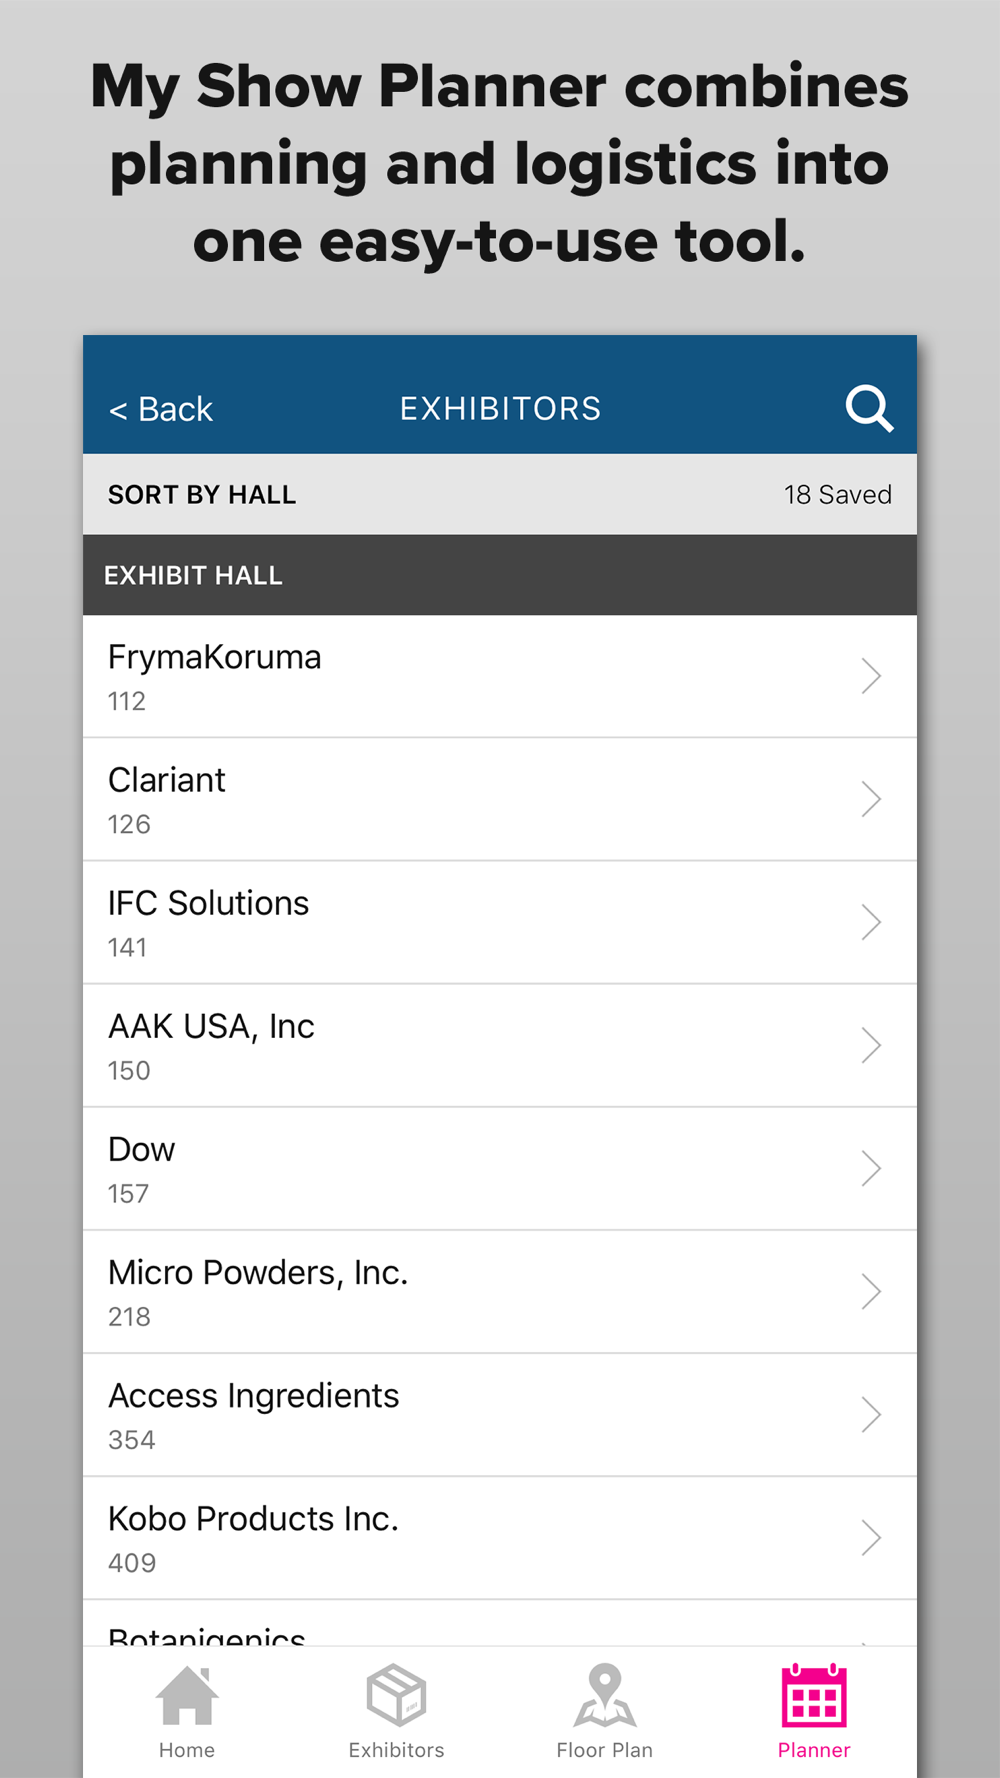This screenshot has width=1000, height=1778.
Task: Open the Floor Plan map icon
Action: coord(605,1696)
